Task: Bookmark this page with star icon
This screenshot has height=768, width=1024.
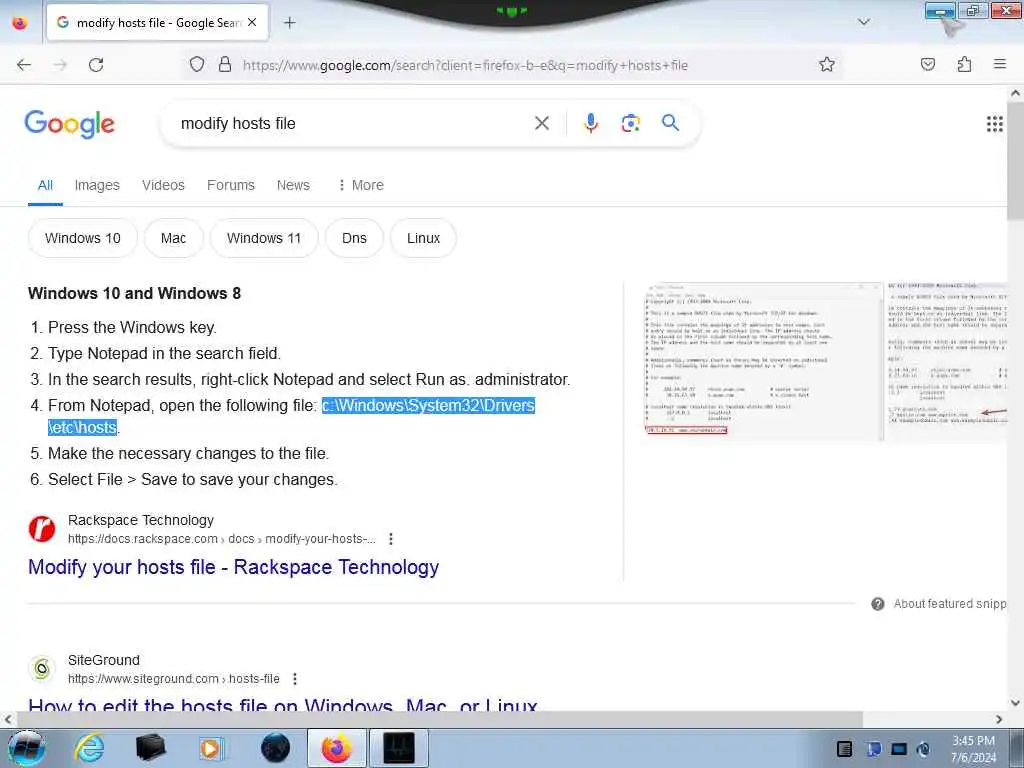Action: pyautogui.click(x=827, y=65)
